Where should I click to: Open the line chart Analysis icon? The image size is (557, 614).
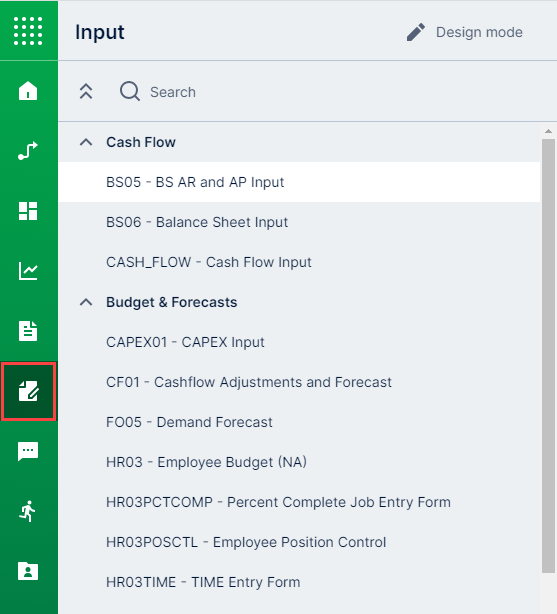[28, 271]
